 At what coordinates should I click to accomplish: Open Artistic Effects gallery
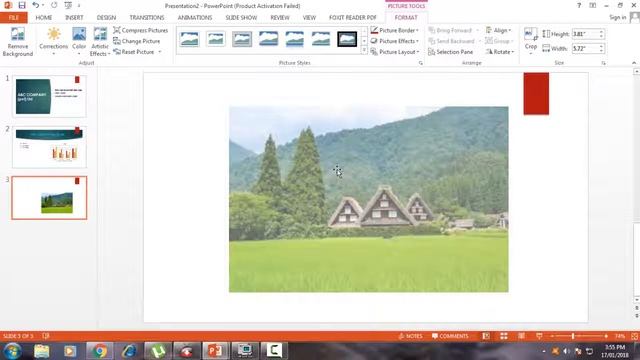point(100,42)
